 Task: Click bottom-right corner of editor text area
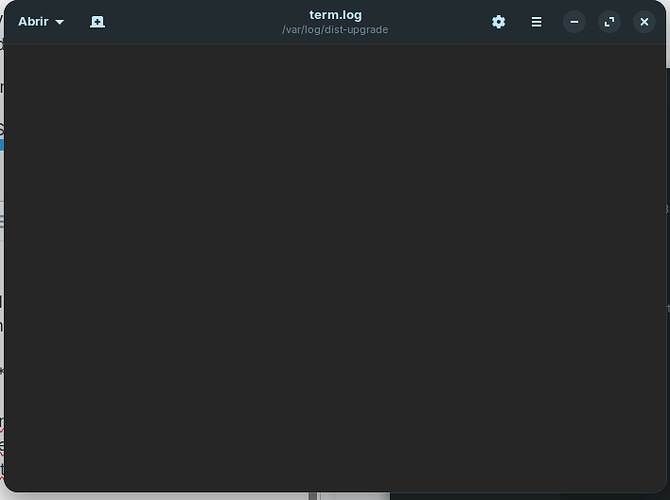pos(658,484)
